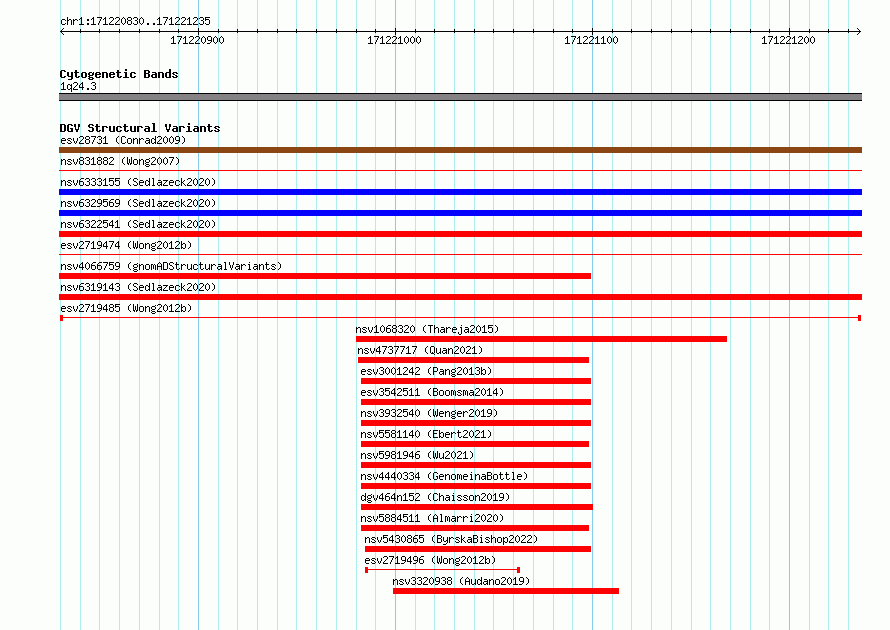The height and width of the screenshot is (630, 890).
Task: Click nsv3932540 (Wenger2019) label
Action: (429, 413)
